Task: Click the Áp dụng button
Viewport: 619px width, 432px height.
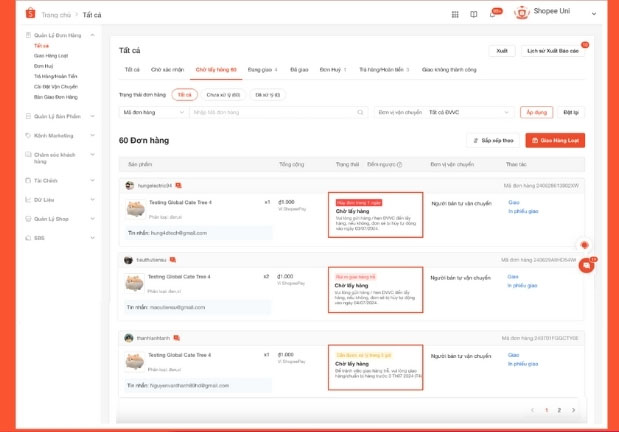Action: pos(536,113)
